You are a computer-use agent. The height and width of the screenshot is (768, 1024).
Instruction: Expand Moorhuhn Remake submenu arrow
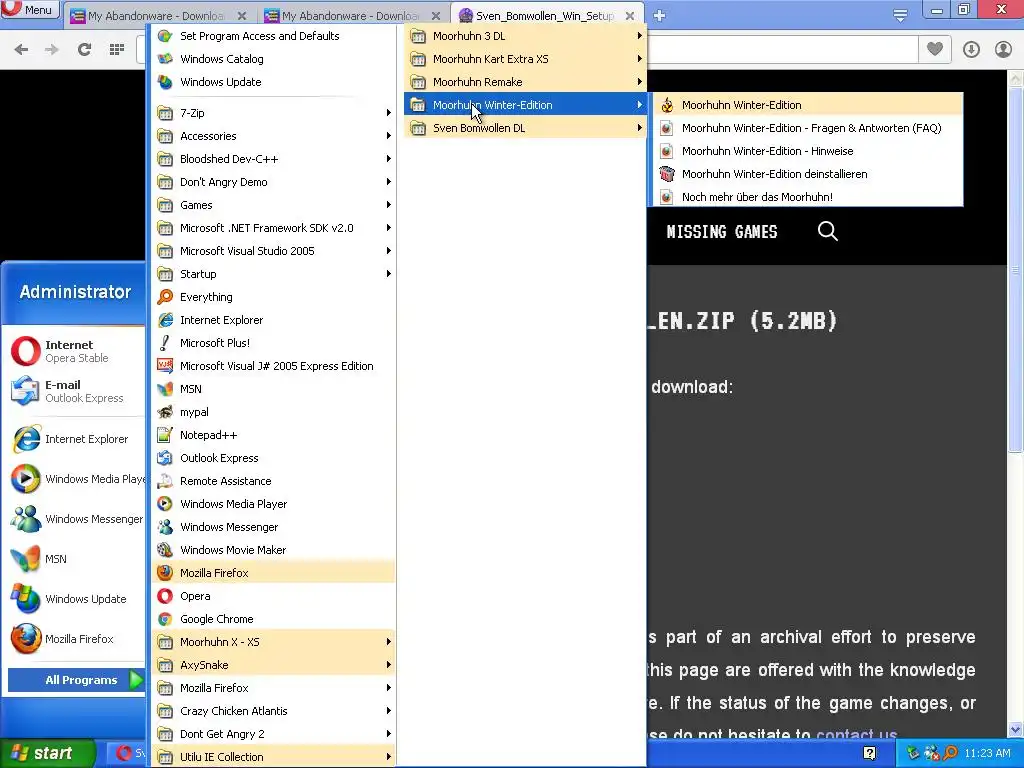[x=639, y=82]
